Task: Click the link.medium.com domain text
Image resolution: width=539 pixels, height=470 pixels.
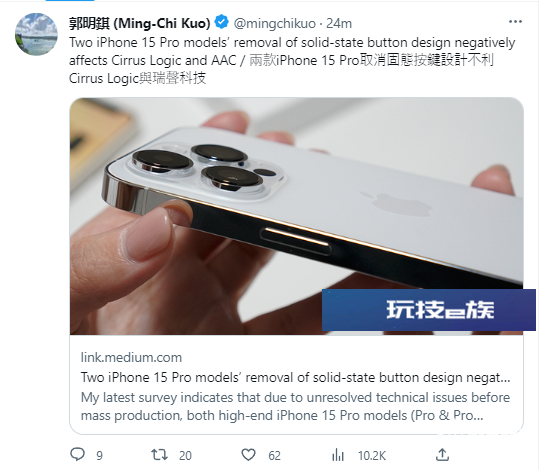Action: (x=131, y=357)
